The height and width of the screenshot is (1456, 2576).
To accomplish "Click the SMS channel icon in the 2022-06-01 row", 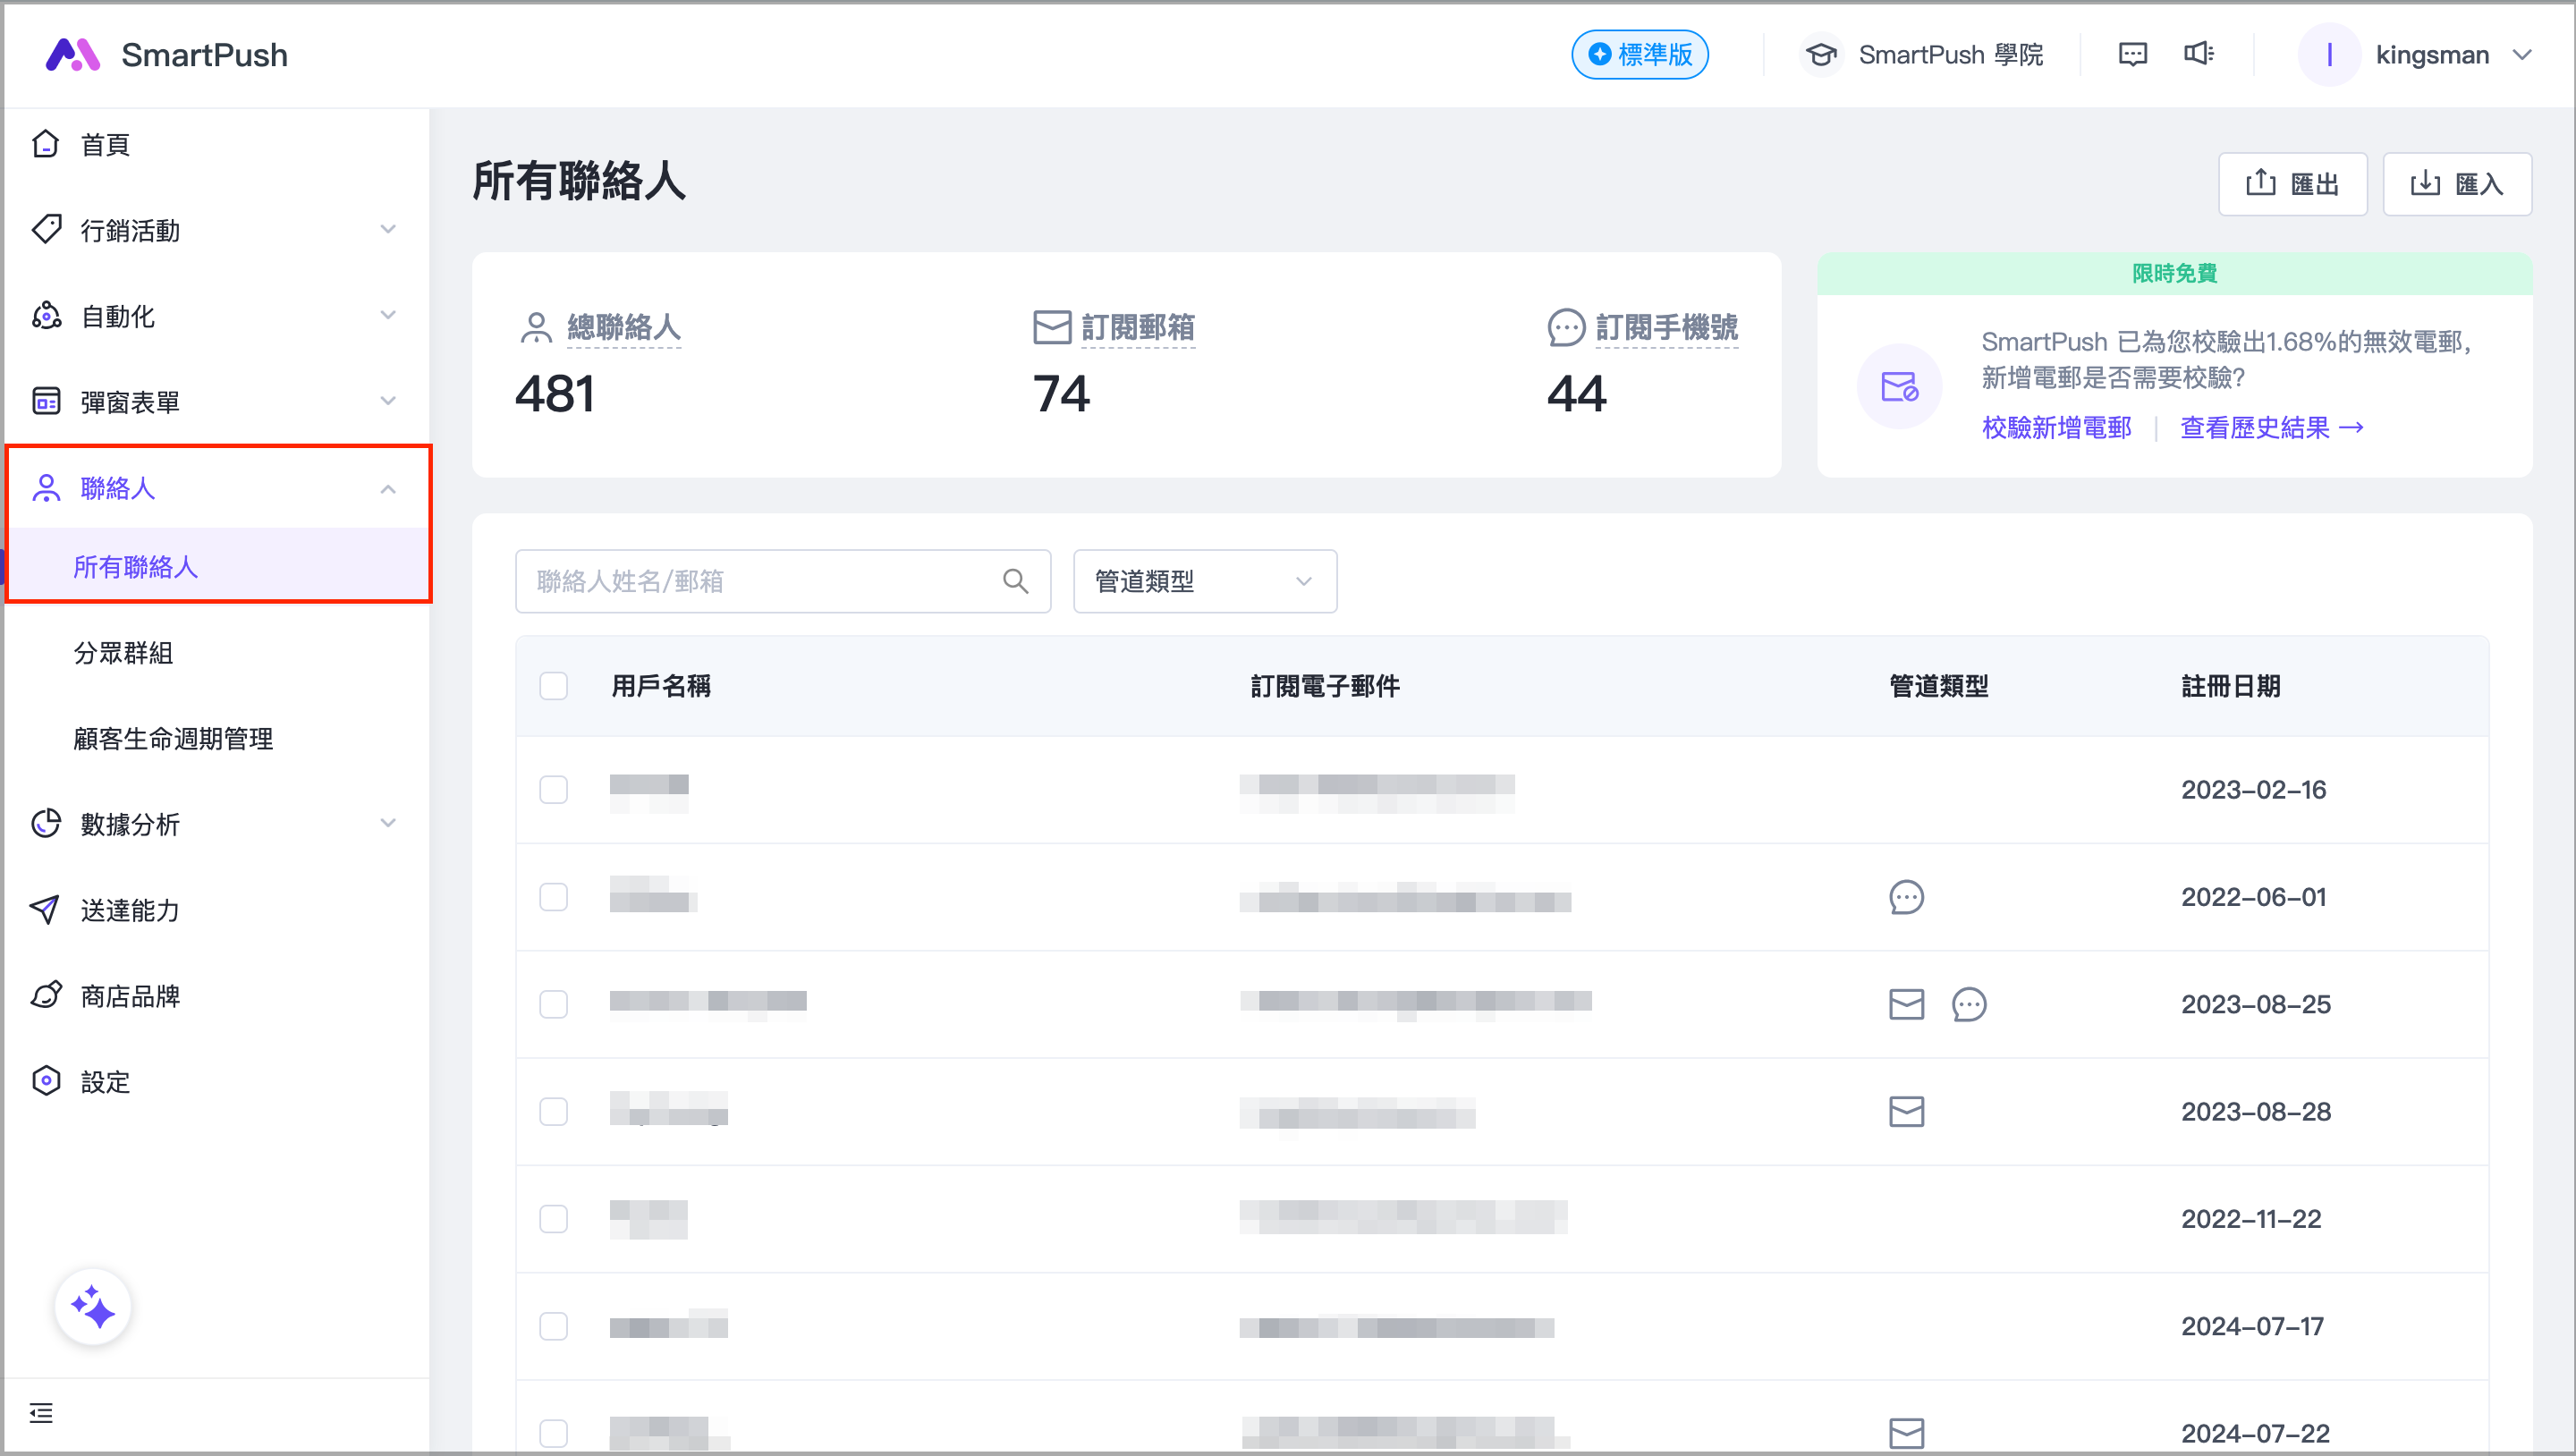I will point(1906,897).
